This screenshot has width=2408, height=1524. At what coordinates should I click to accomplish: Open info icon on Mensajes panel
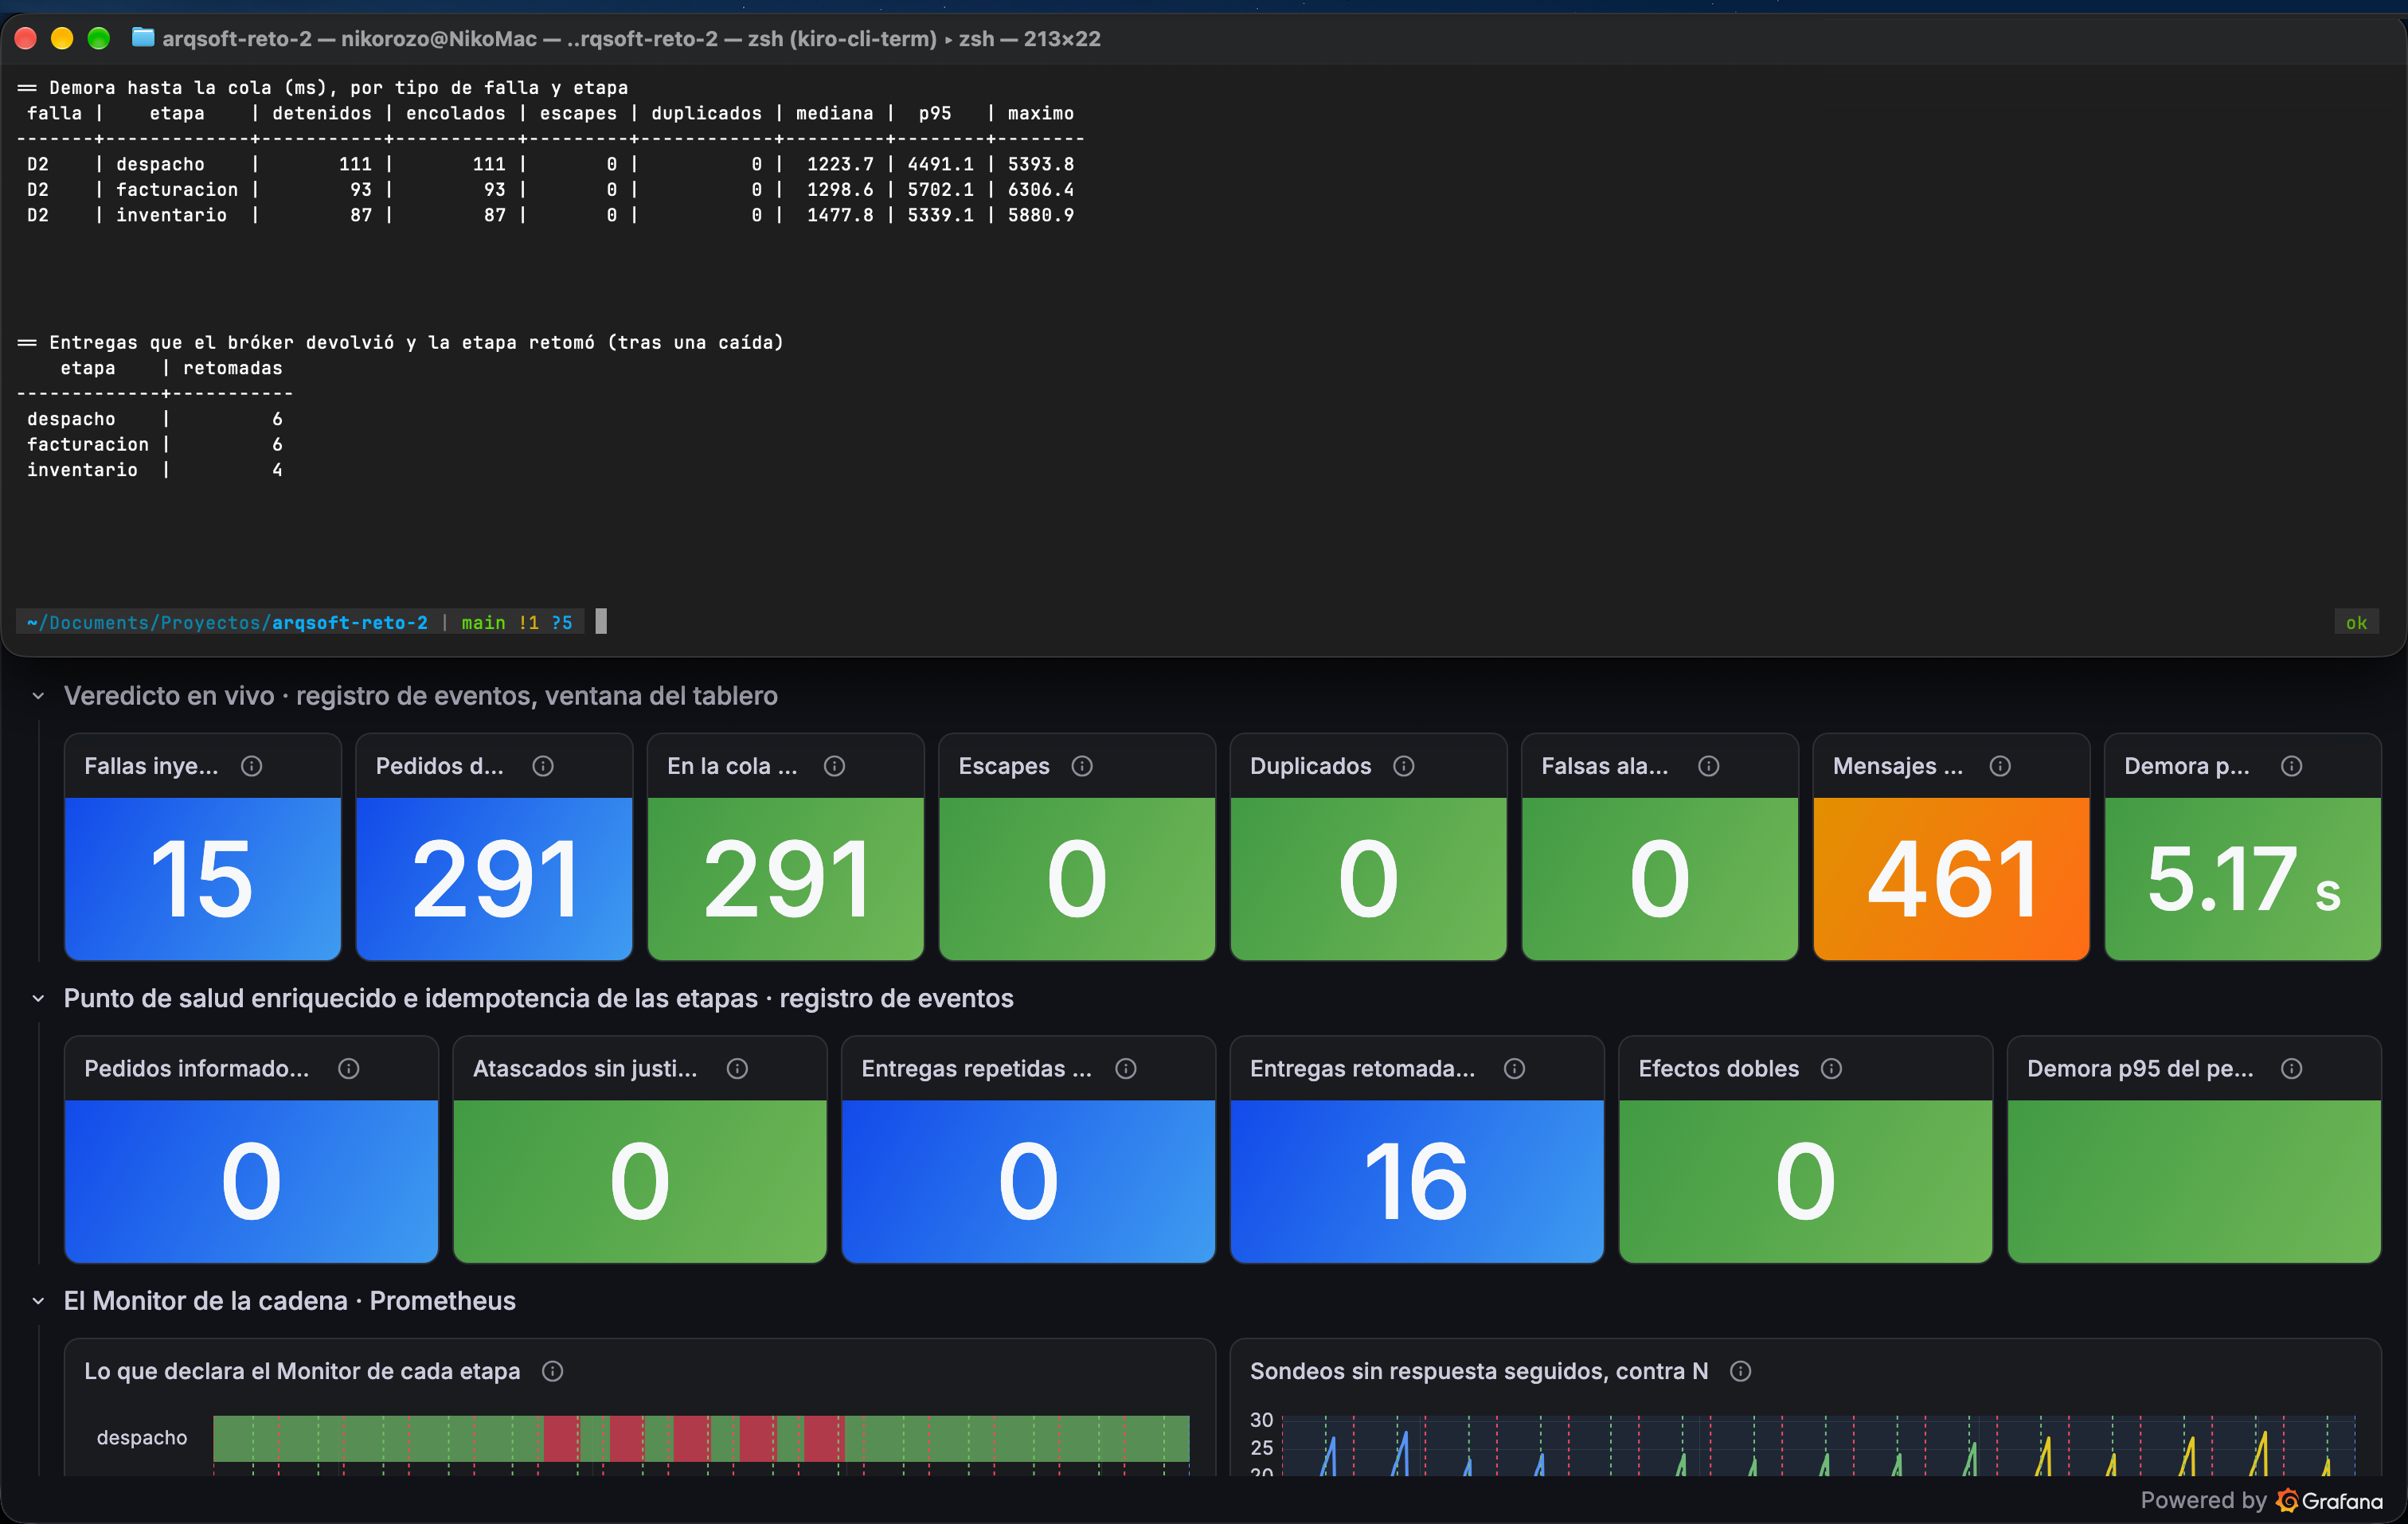[x=2000, y=766]
